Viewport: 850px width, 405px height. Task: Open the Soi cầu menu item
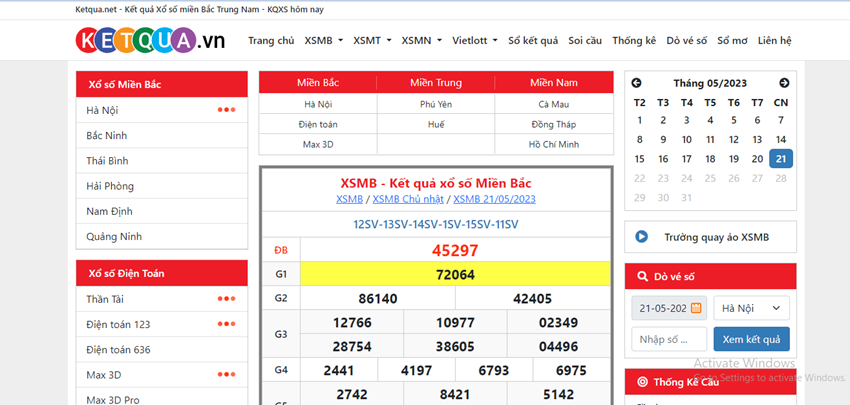pos(585,41)
